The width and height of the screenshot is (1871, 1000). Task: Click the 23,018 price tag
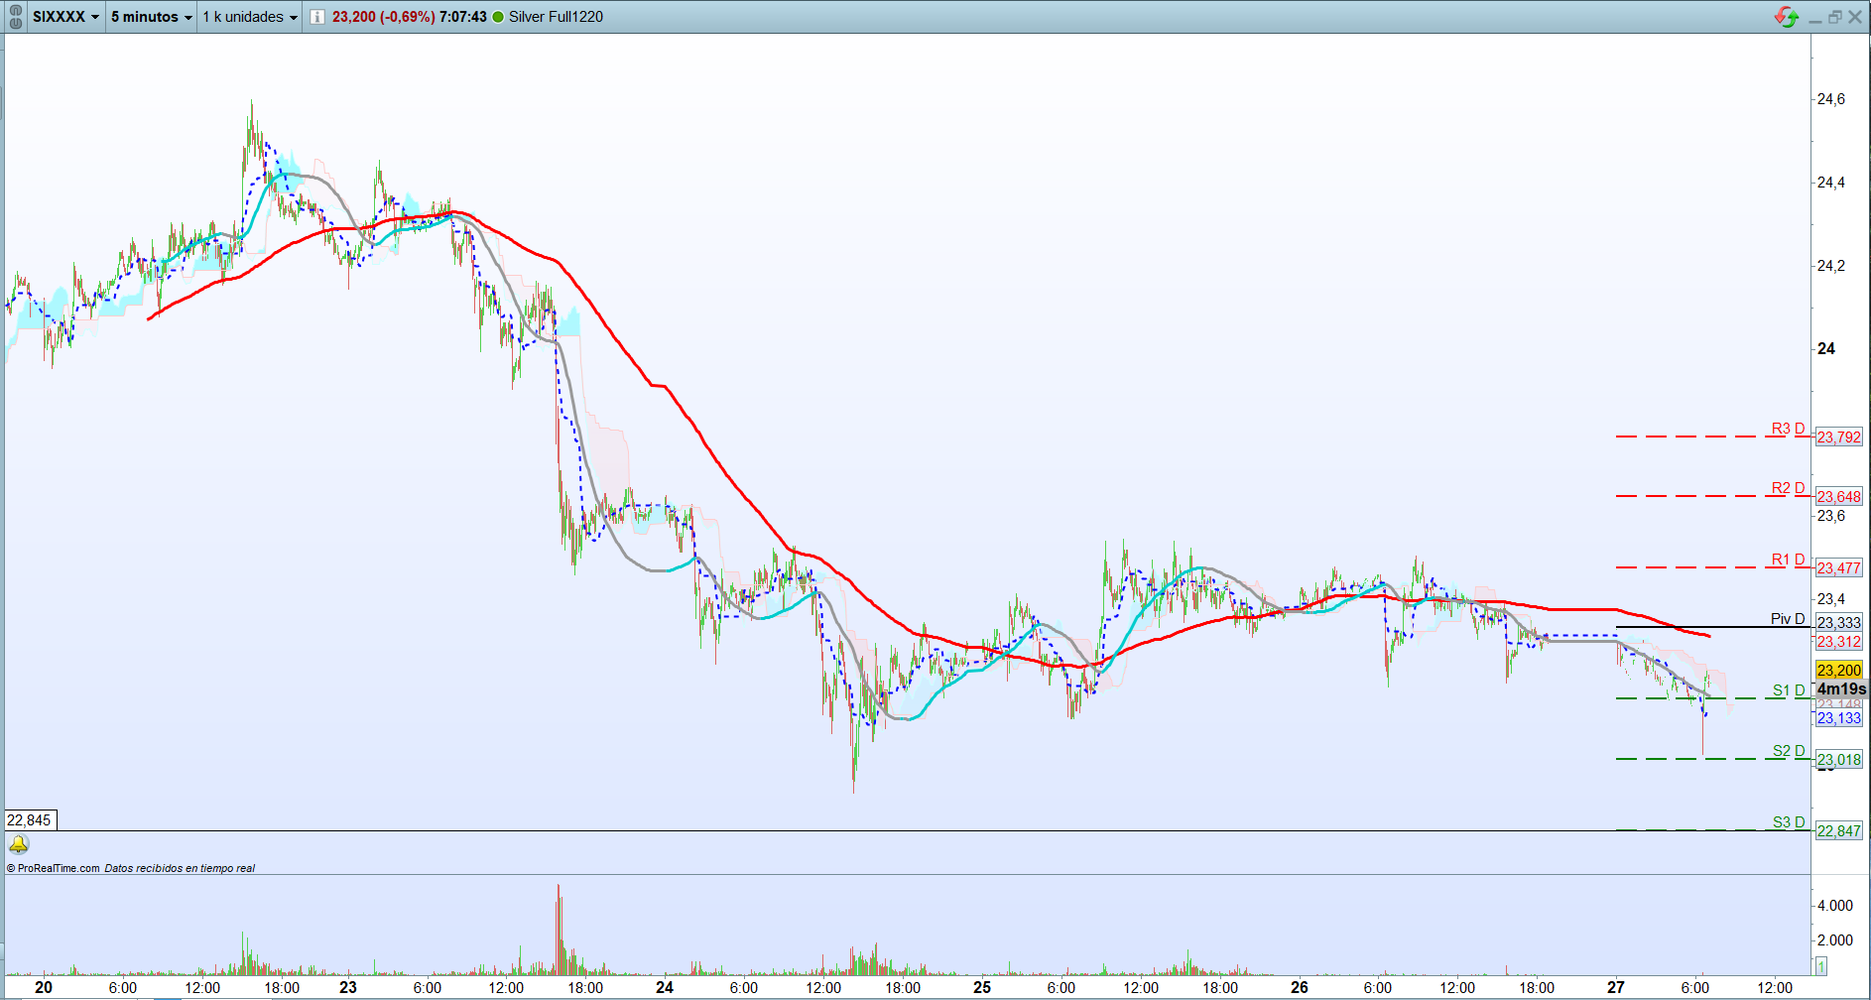coord(1839,760)
